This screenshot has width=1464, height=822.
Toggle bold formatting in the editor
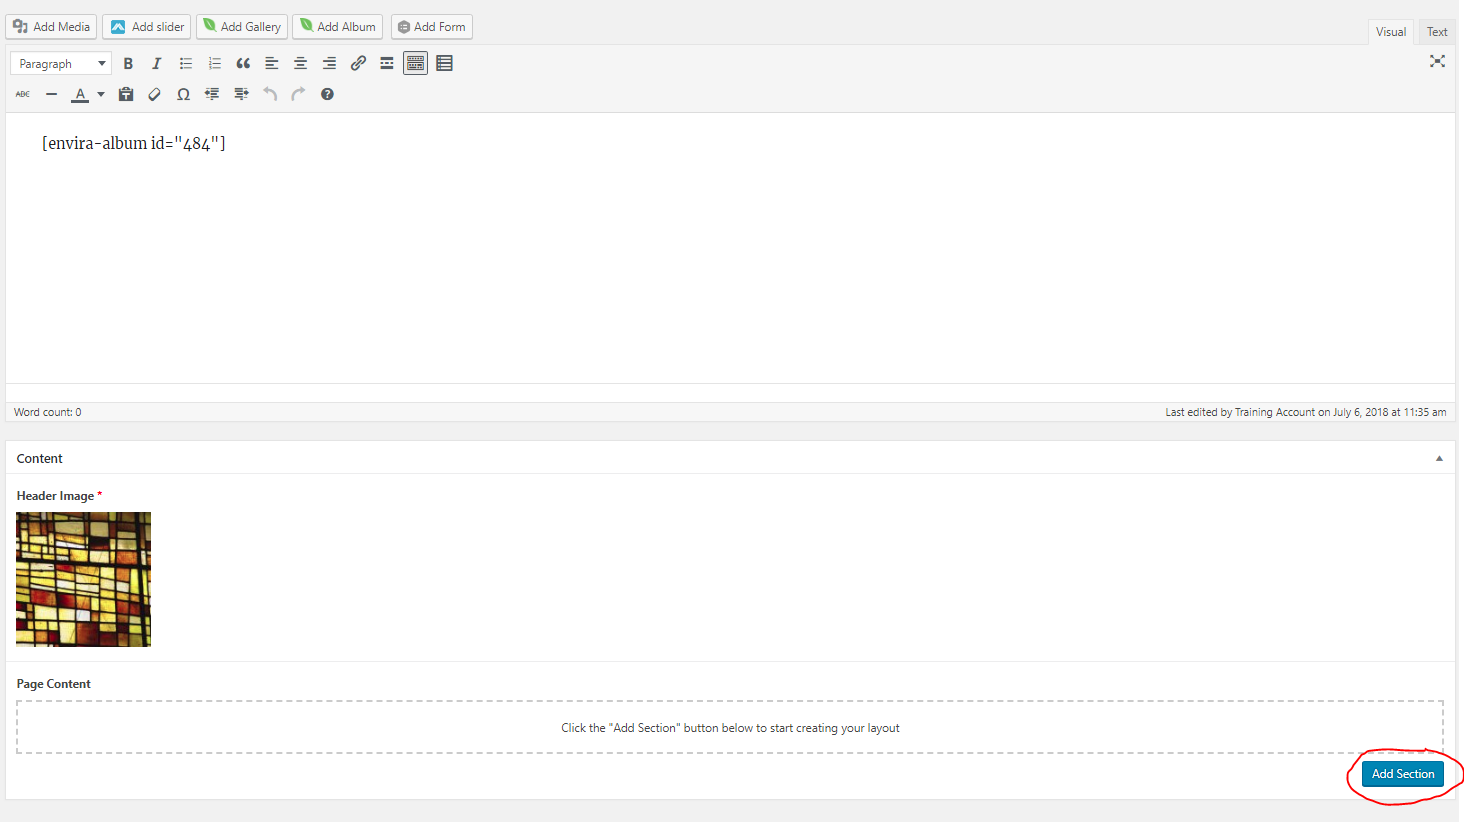coord(128,63)
